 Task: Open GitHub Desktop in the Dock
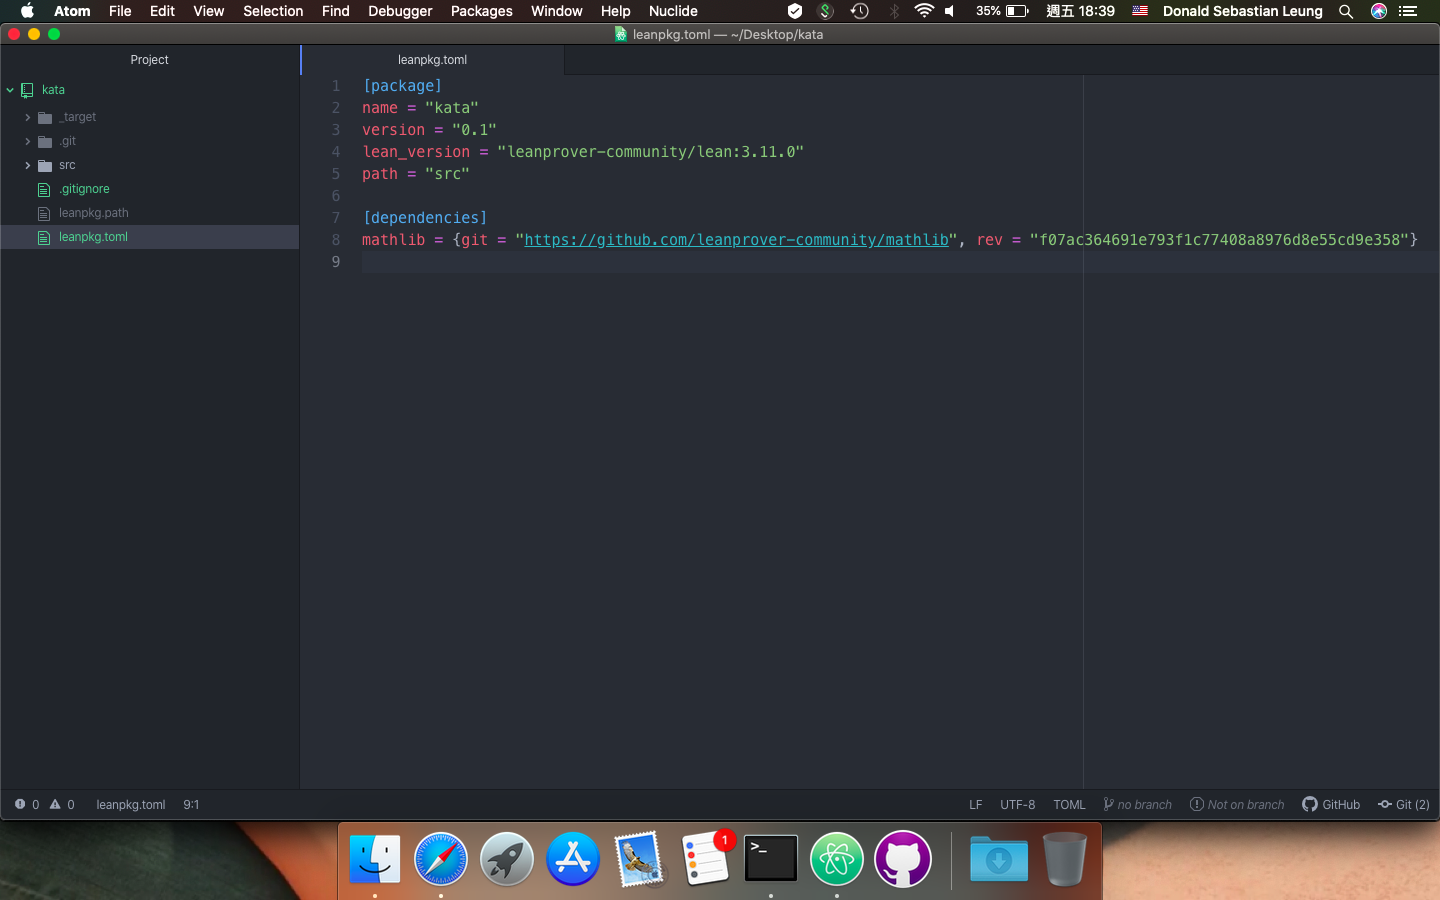tap(903, 859)
